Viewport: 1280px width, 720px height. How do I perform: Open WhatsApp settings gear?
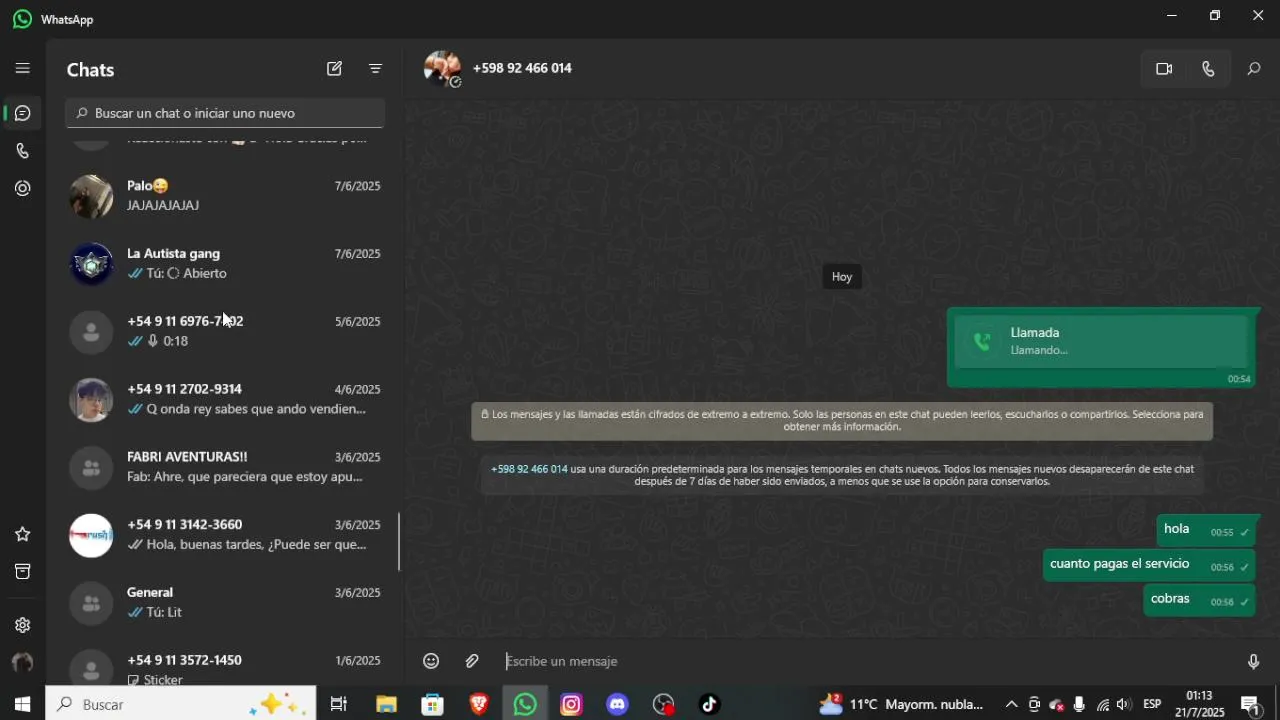point(22,625)
